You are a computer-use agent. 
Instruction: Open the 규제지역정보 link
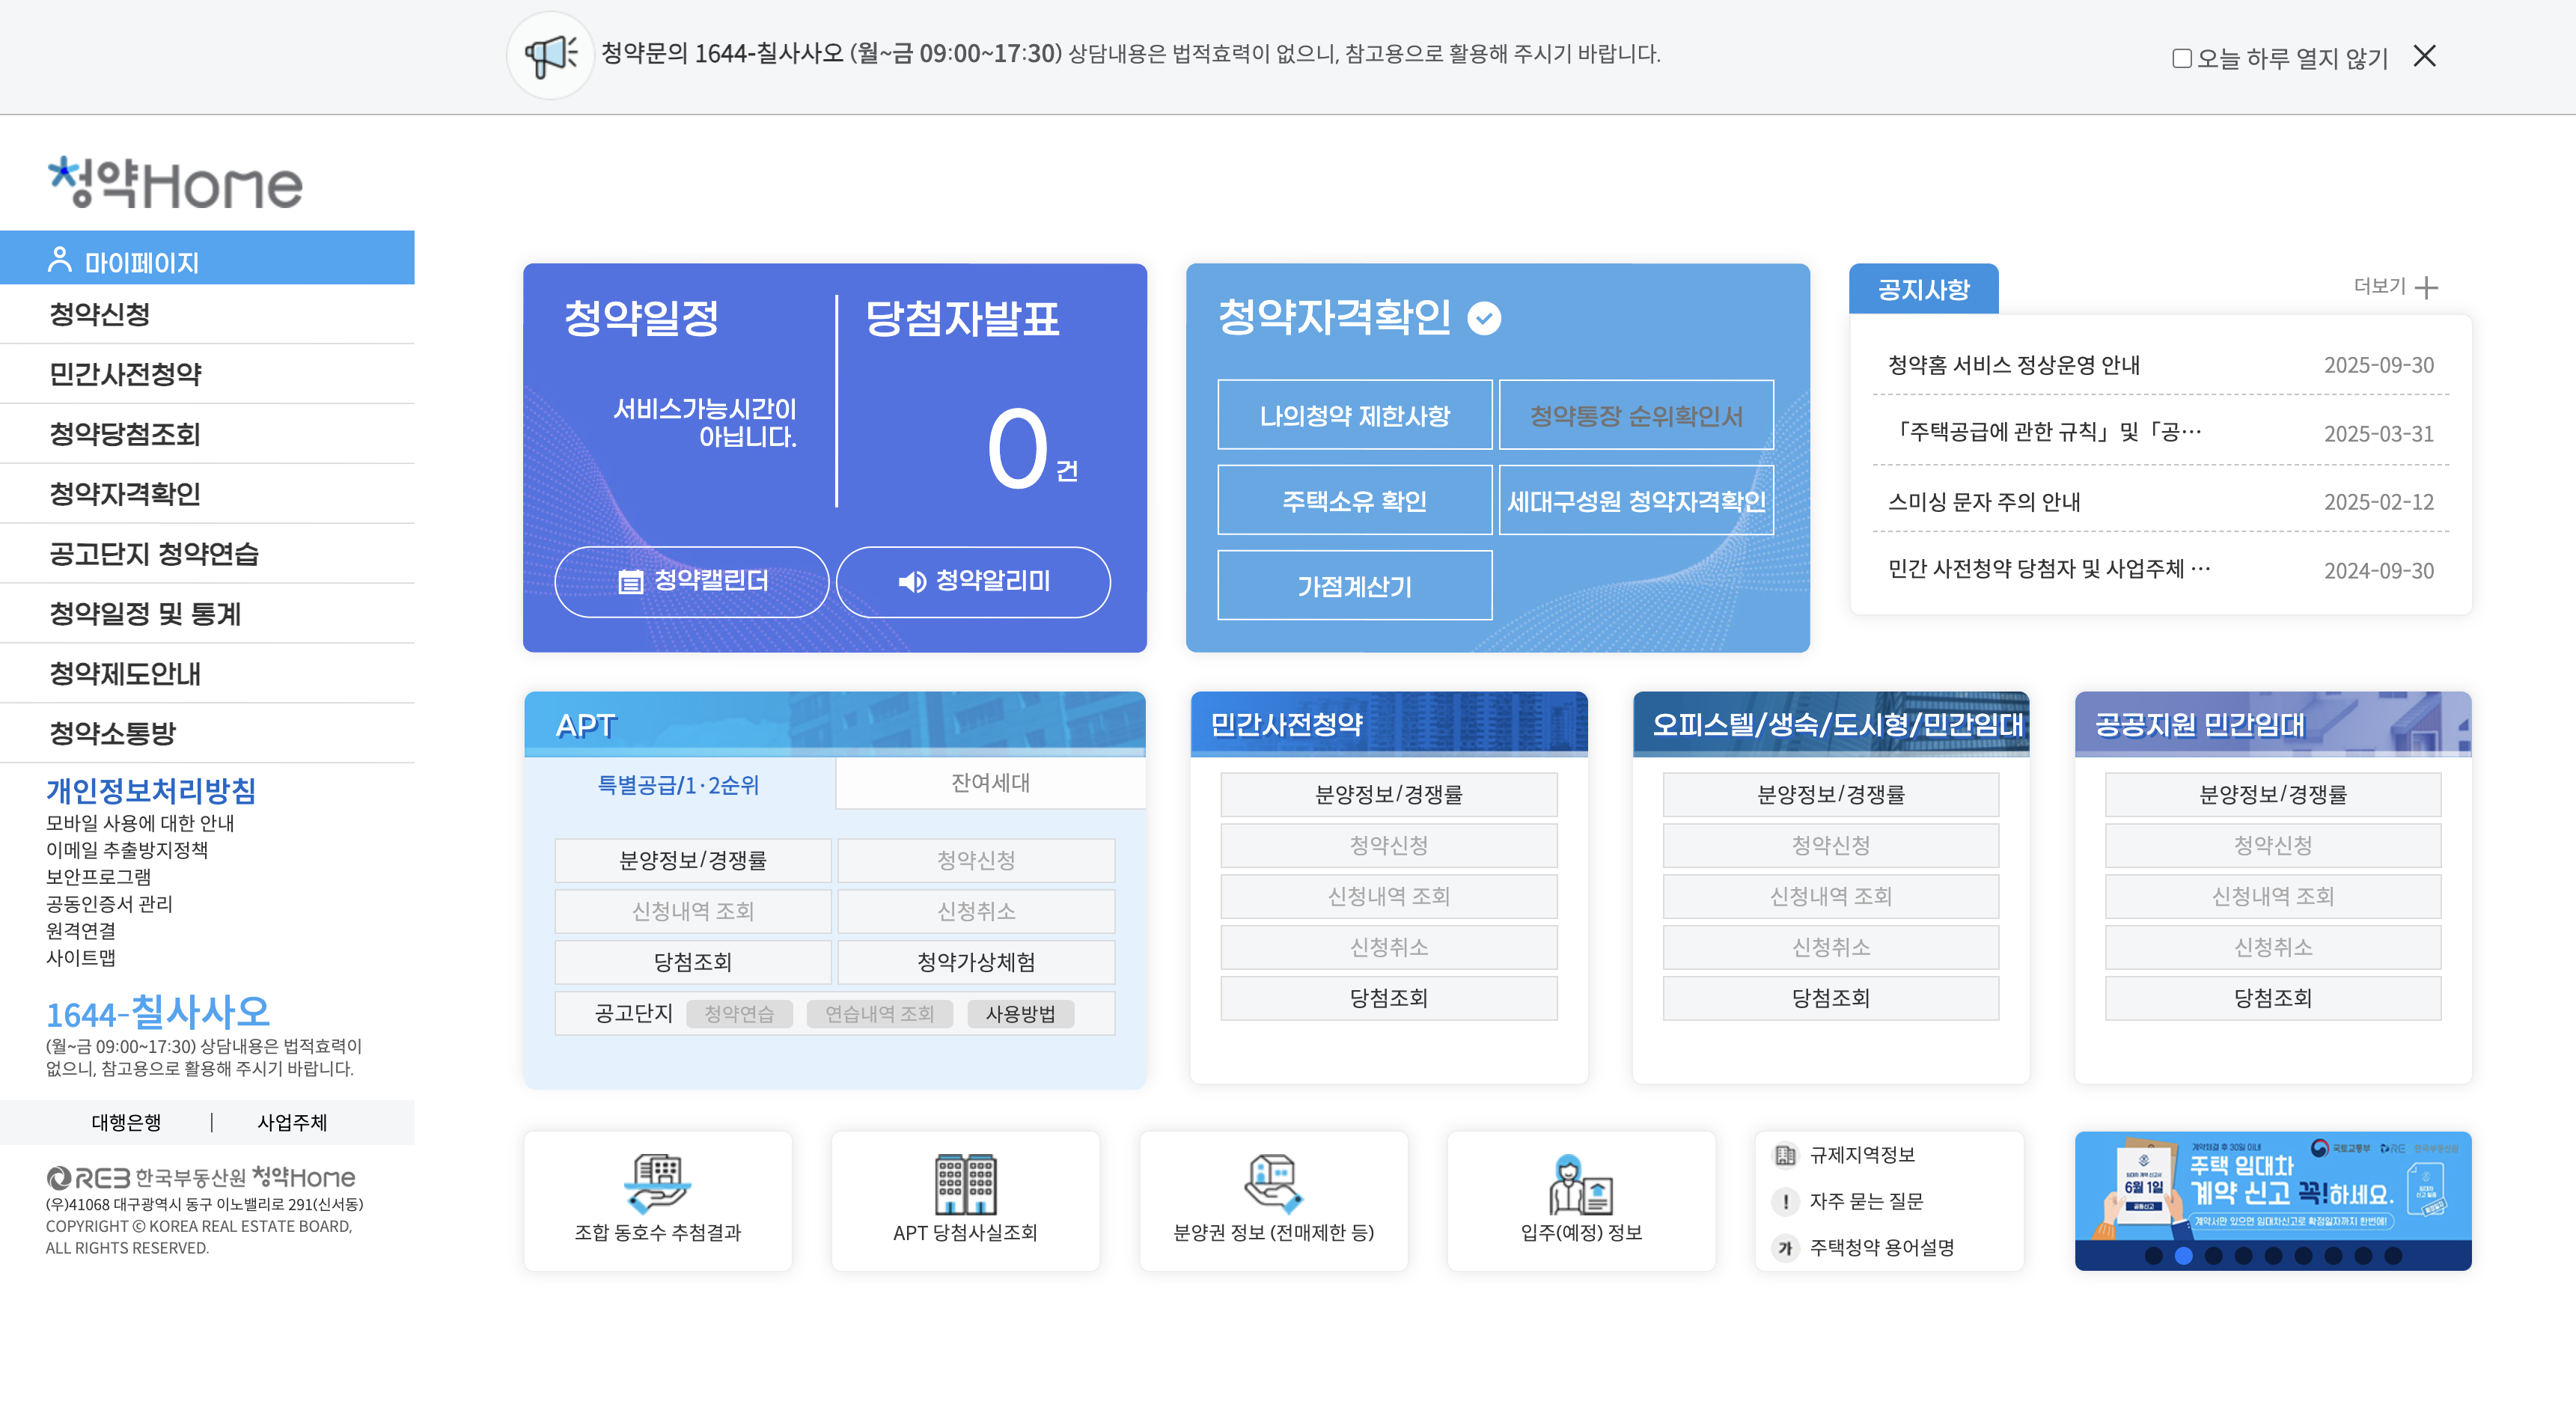(1861, 1155)
